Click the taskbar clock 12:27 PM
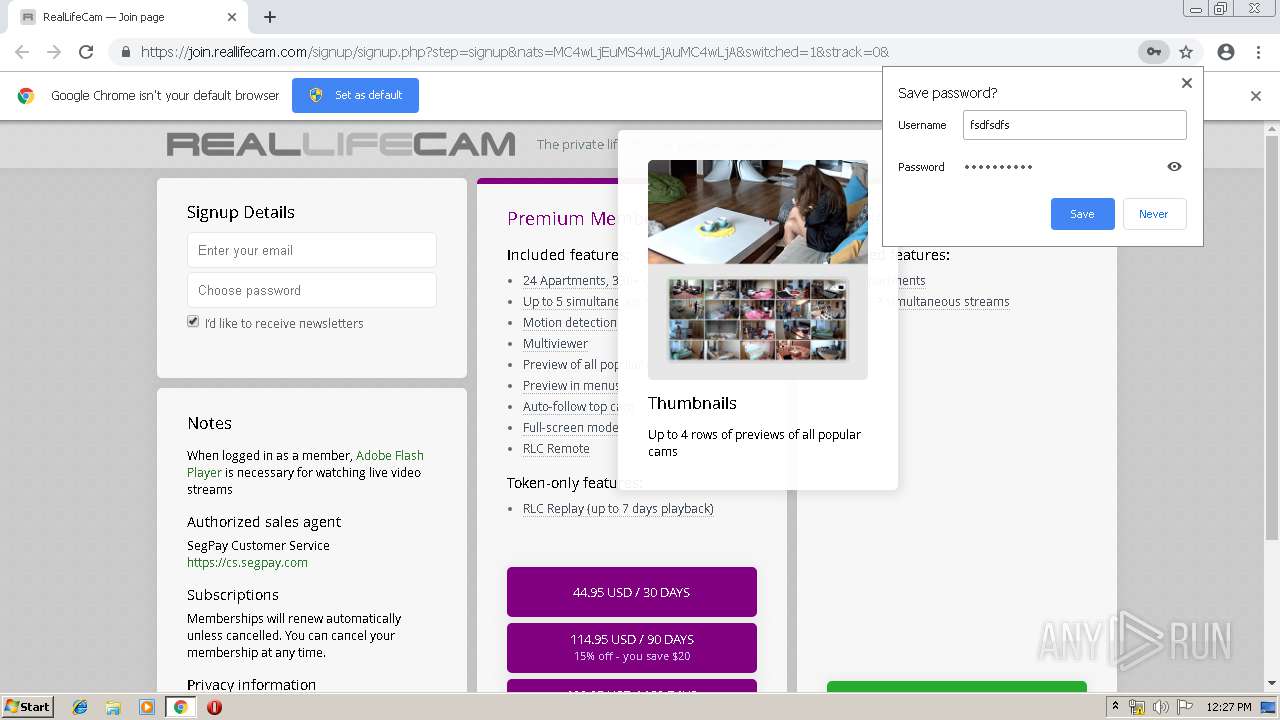1280x720 pixels. point(1229,707)
